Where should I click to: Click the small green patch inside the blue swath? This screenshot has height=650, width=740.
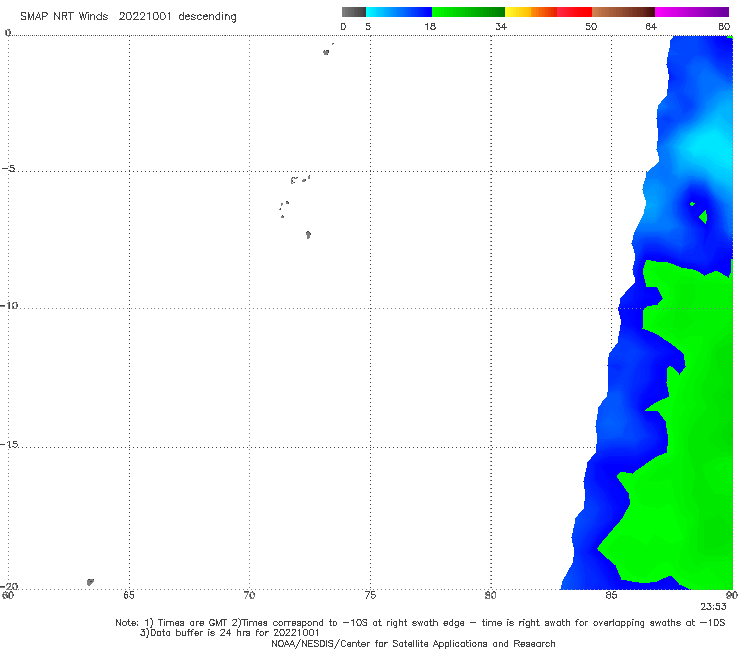tap(703, 217)
